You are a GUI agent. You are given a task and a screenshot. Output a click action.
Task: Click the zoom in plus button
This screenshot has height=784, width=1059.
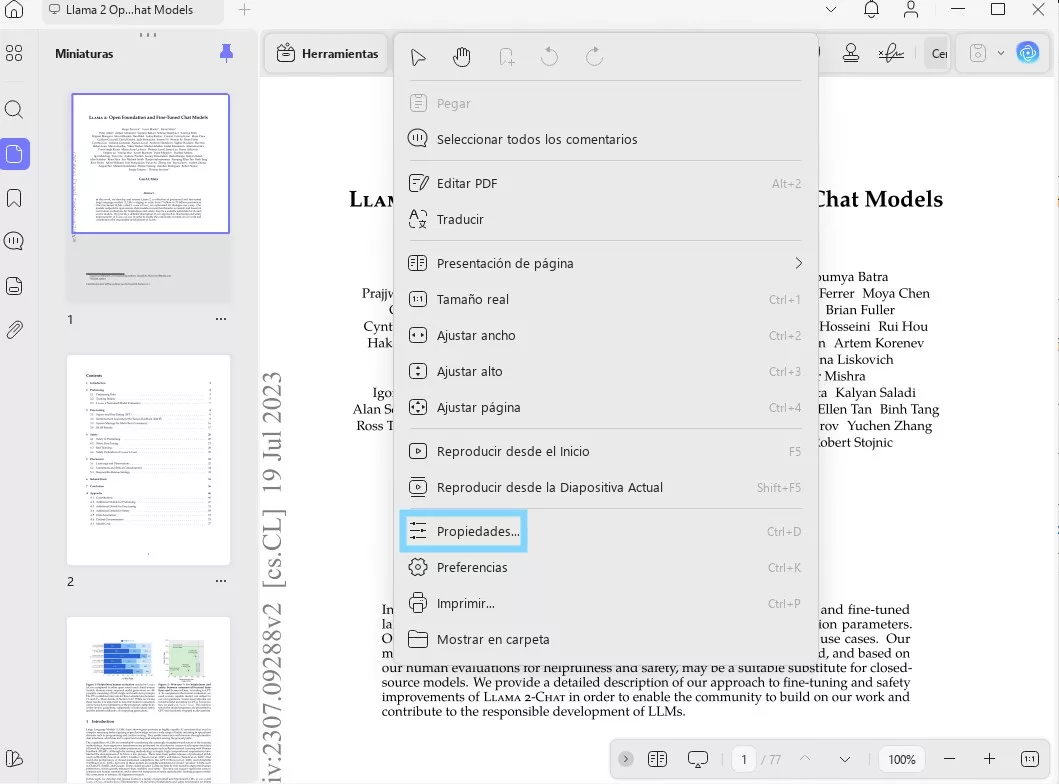click(989, 759)
